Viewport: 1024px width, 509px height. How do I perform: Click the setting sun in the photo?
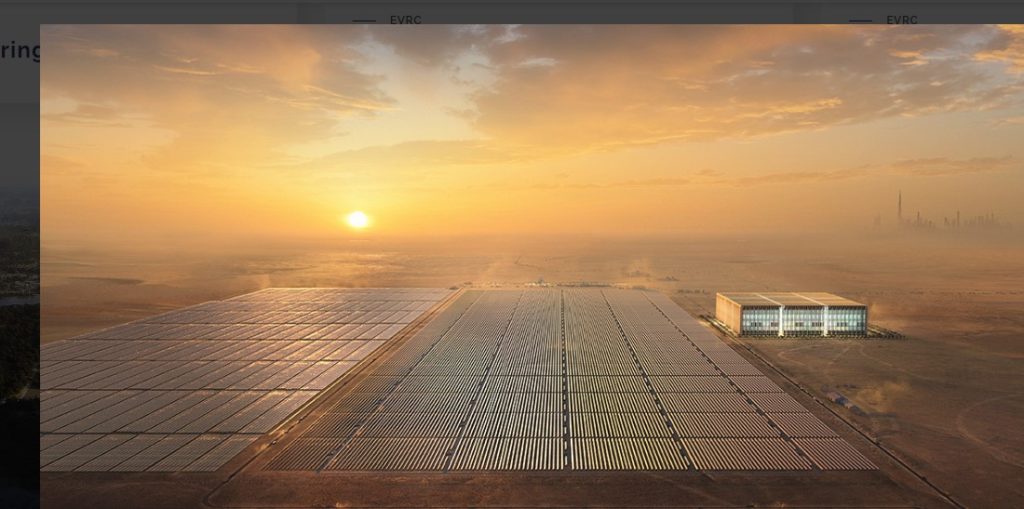[x=357, y=219]
